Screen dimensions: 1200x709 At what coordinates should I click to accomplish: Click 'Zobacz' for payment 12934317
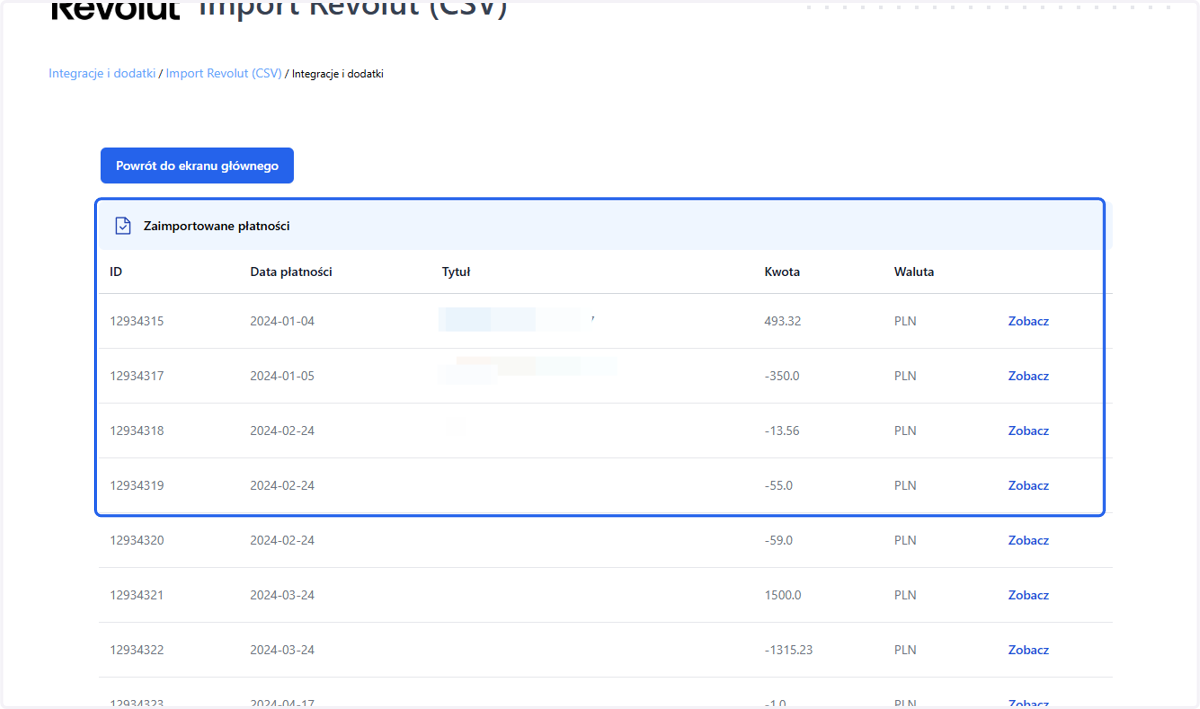(x=1028, y=376)
